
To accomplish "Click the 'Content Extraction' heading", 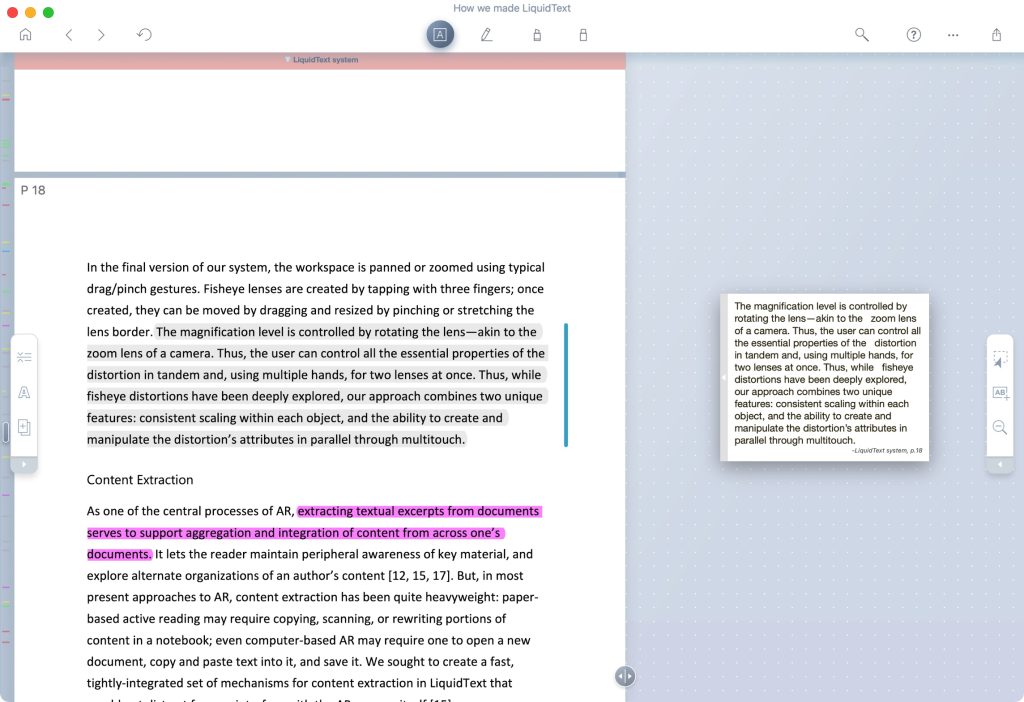I will point(140,479).
